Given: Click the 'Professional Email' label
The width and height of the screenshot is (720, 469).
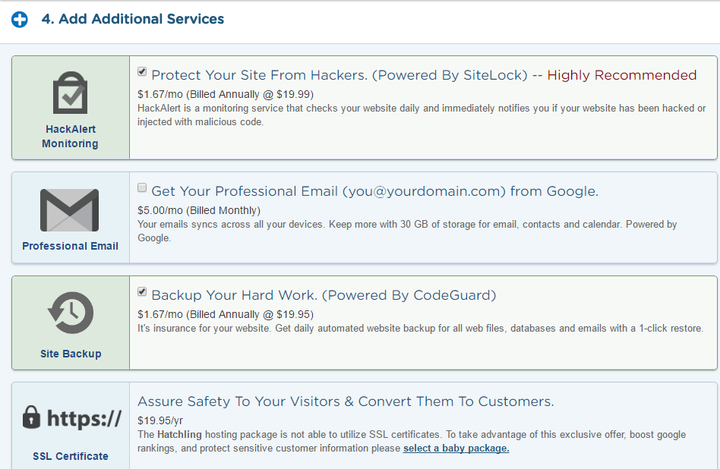Looking at the screenshot, I should (70, 246).
